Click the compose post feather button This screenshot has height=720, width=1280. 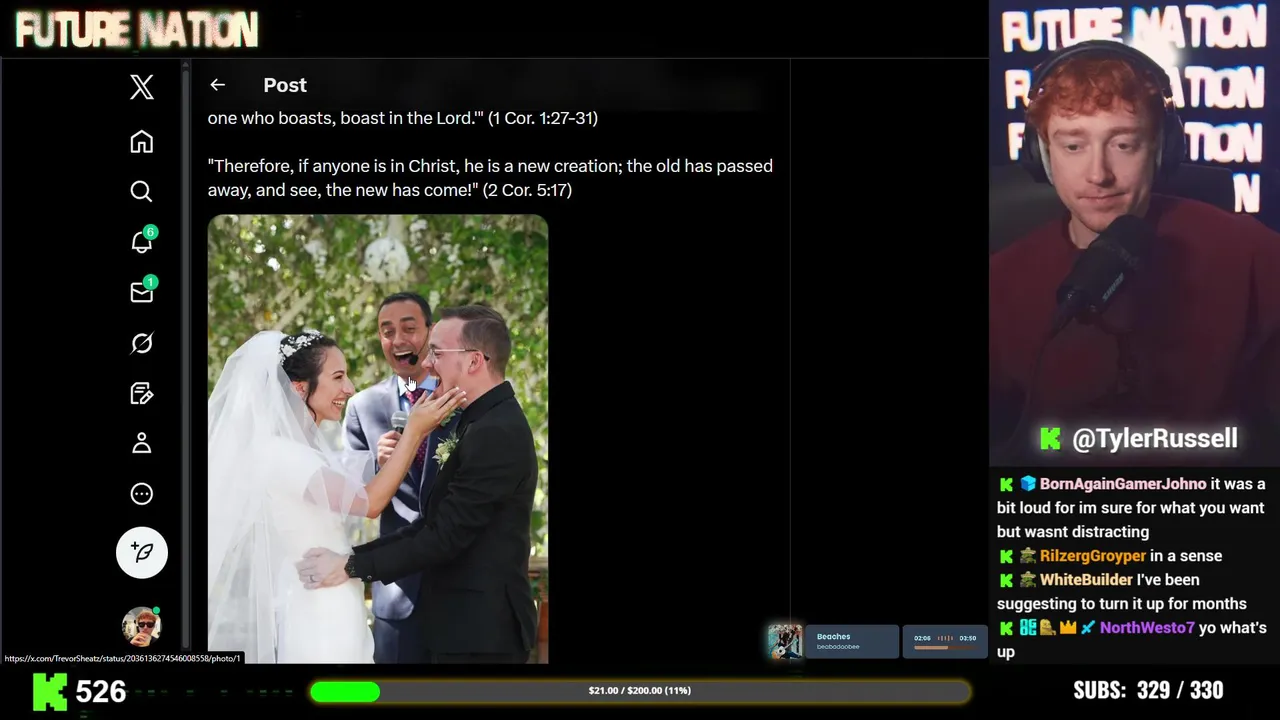click(x=142, y=552)
